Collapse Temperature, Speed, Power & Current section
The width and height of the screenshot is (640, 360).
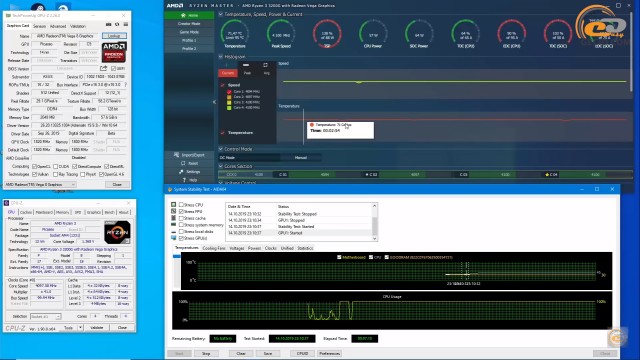(221, 14)
